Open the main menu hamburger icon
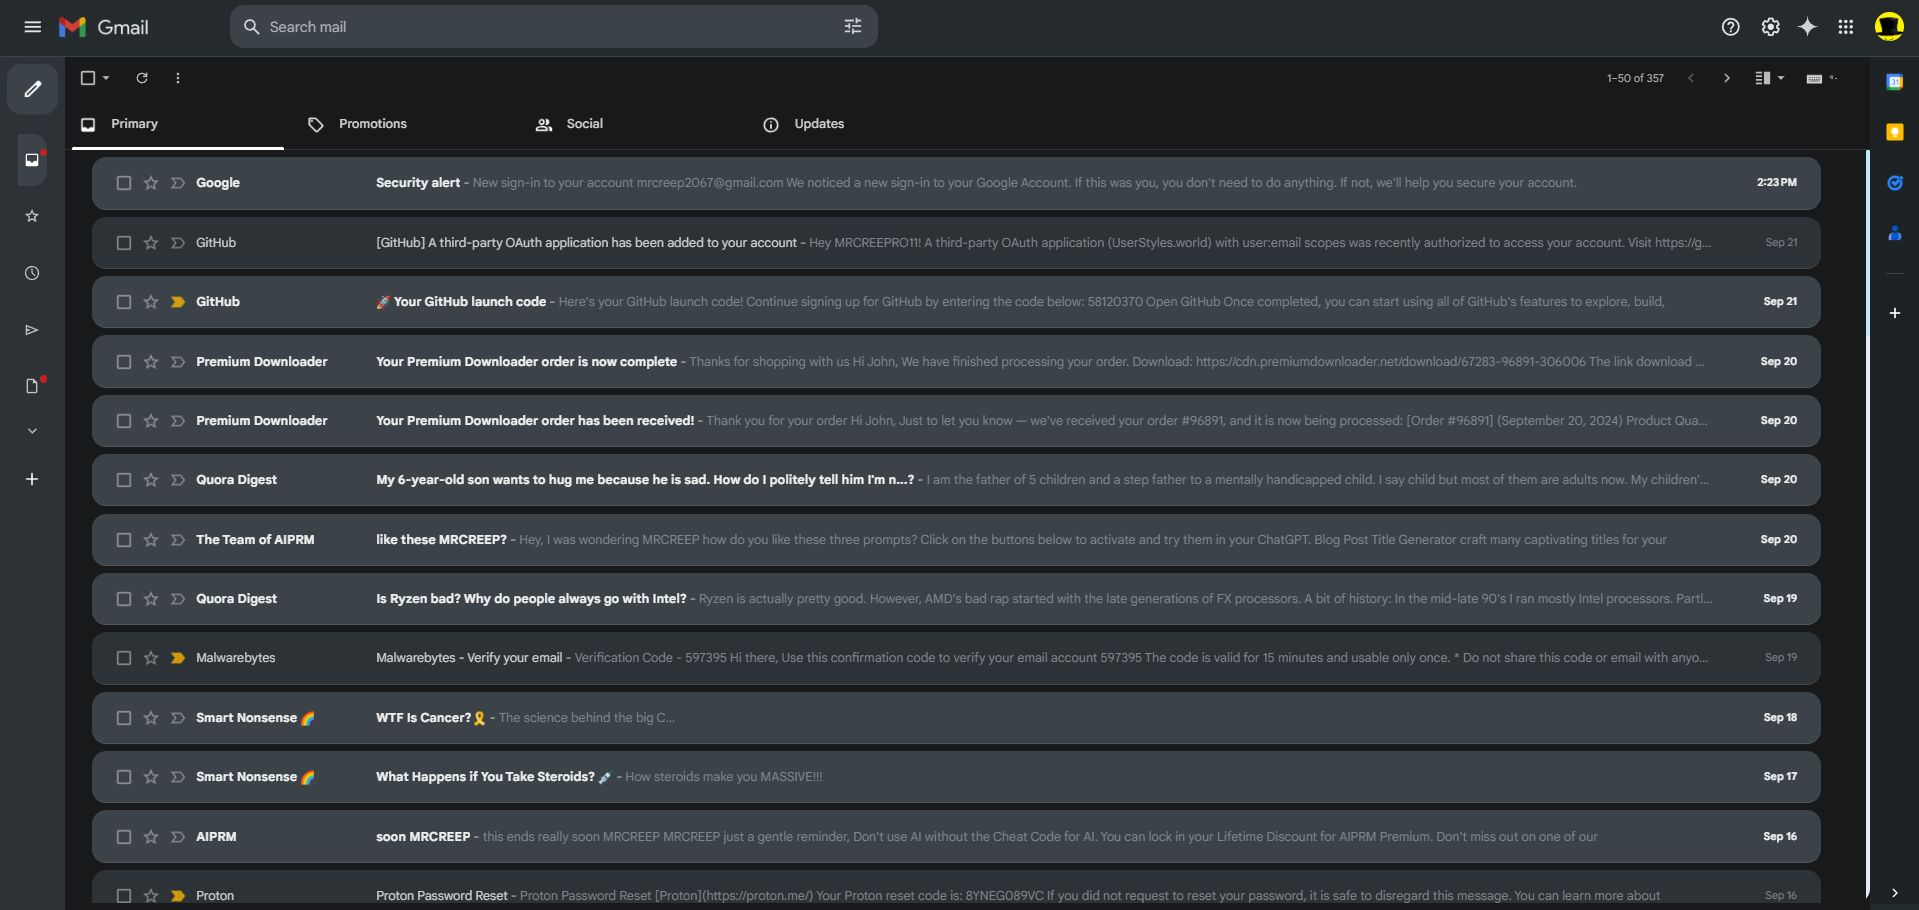 [x=33, y=27]
